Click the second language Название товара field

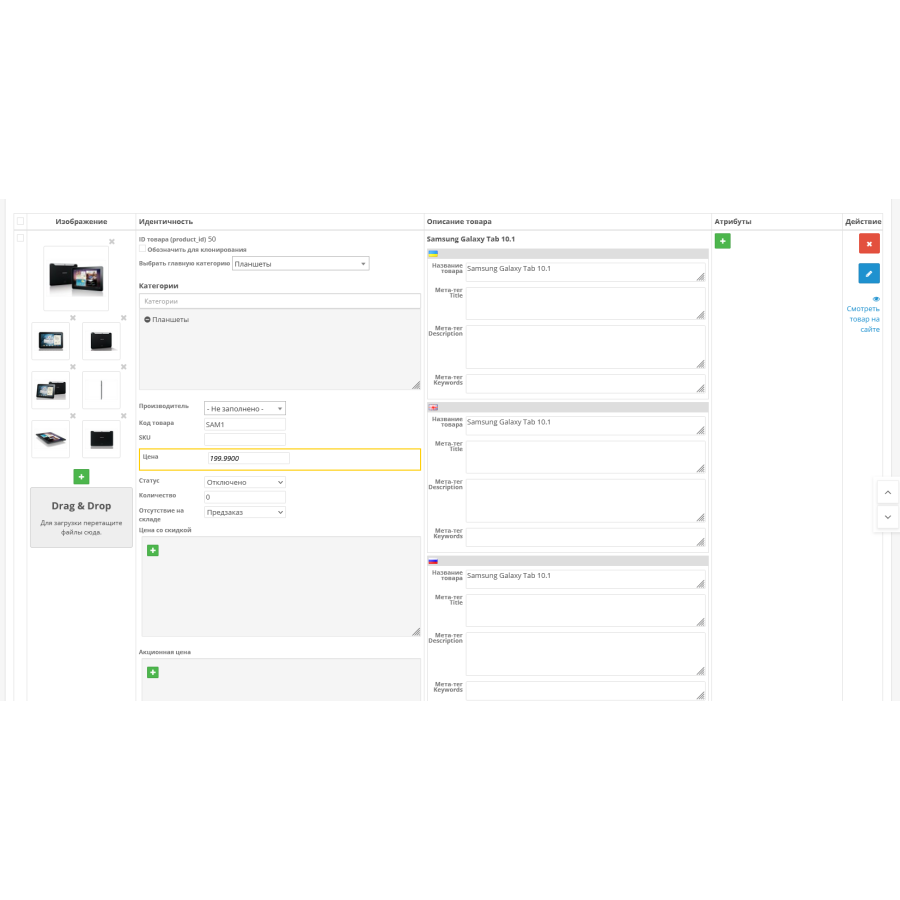[x=585, y=425]
